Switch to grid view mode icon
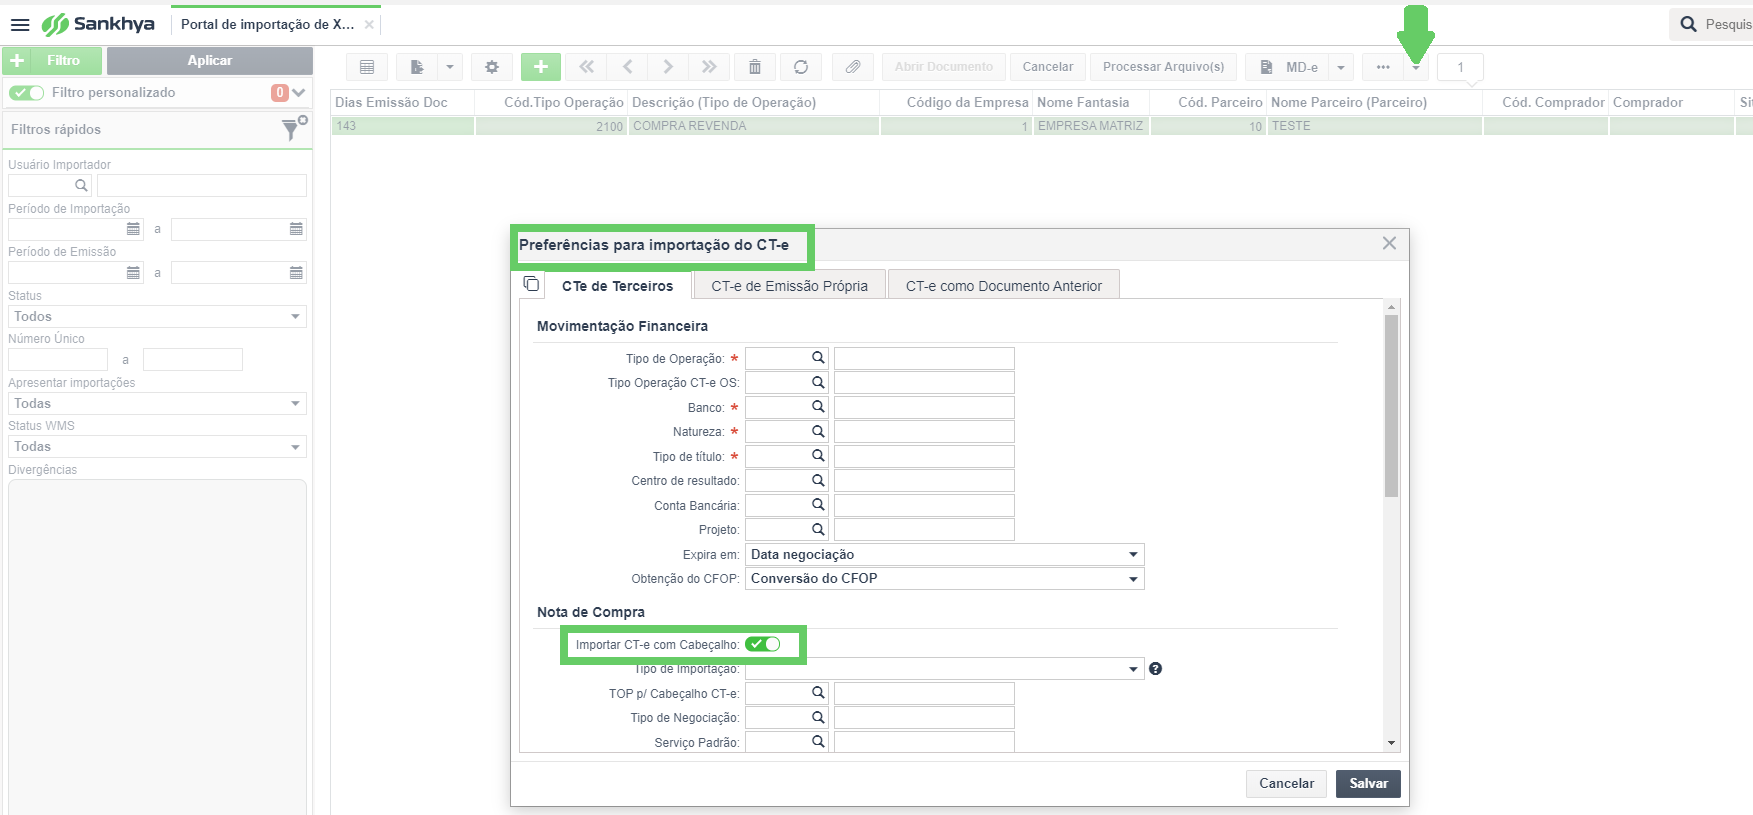Screen dimensions: 1753x815 [367, 67]
